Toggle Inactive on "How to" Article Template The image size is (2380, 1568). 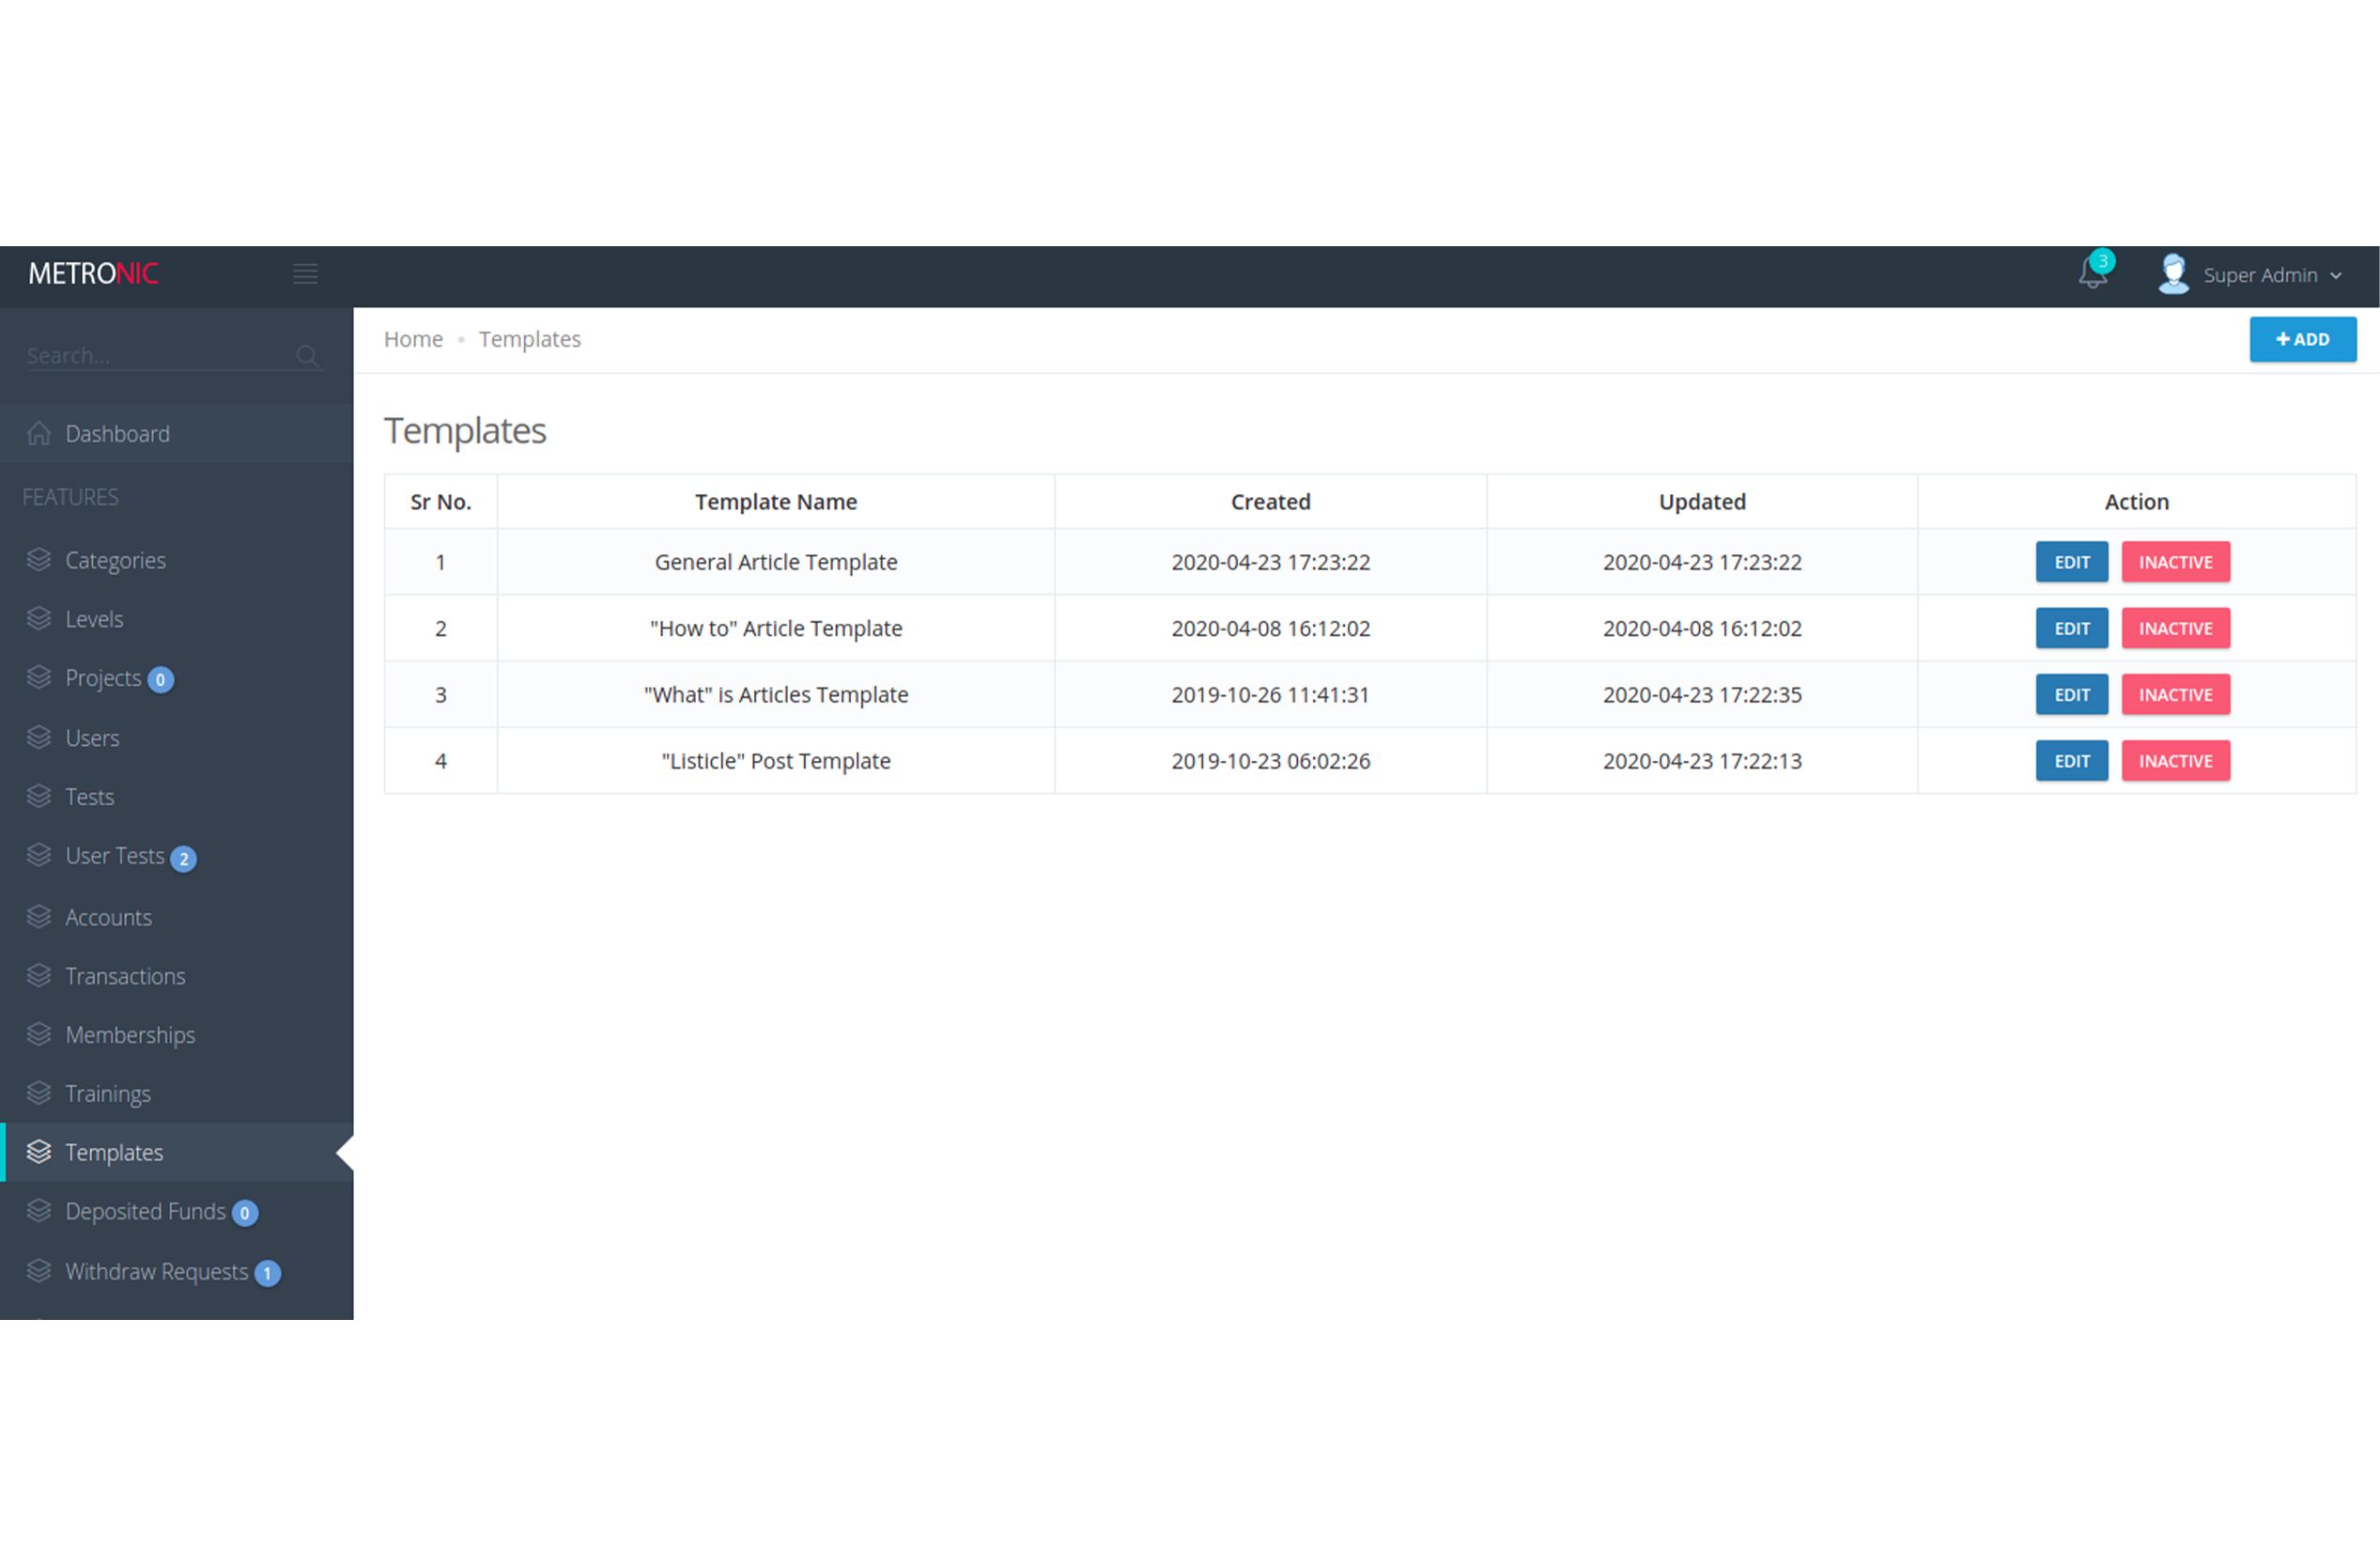2175,628
